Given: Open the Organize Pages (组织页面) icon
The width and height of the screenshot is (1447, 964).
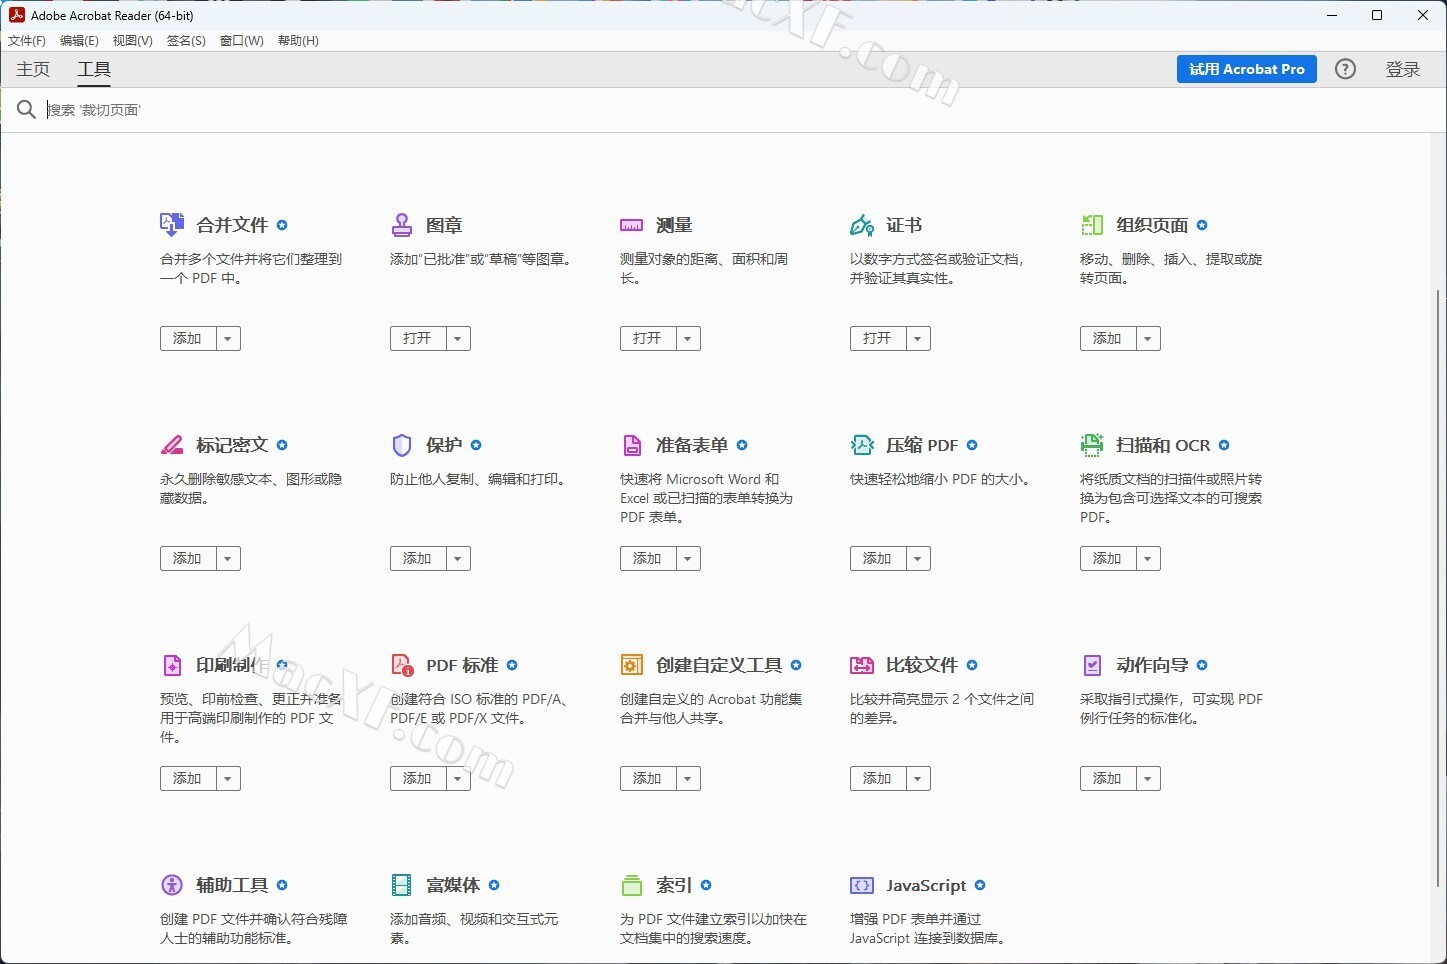Looking at the screenshot, I should click(x=1092, y=225).
